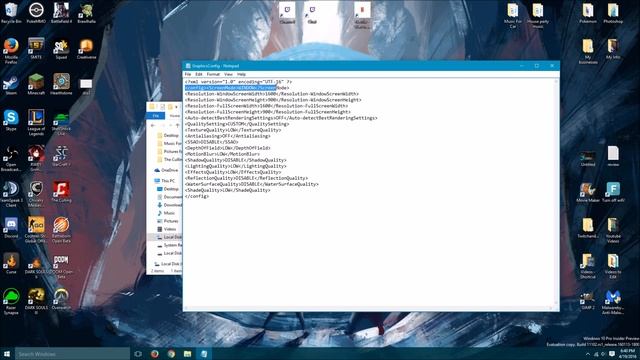640x360 pixels.
Task: Open the Notepad View menu
Action: (228, 74)
